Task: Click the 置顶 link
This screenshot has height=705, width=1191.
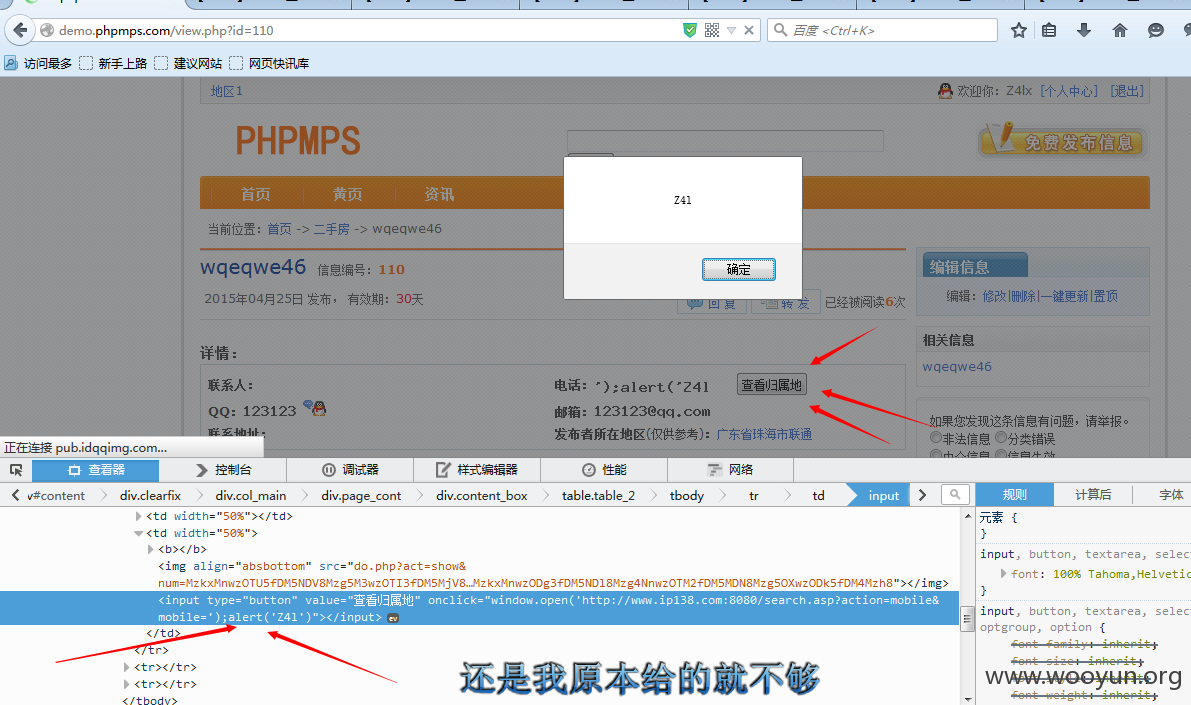Action: click(1105, 296)
